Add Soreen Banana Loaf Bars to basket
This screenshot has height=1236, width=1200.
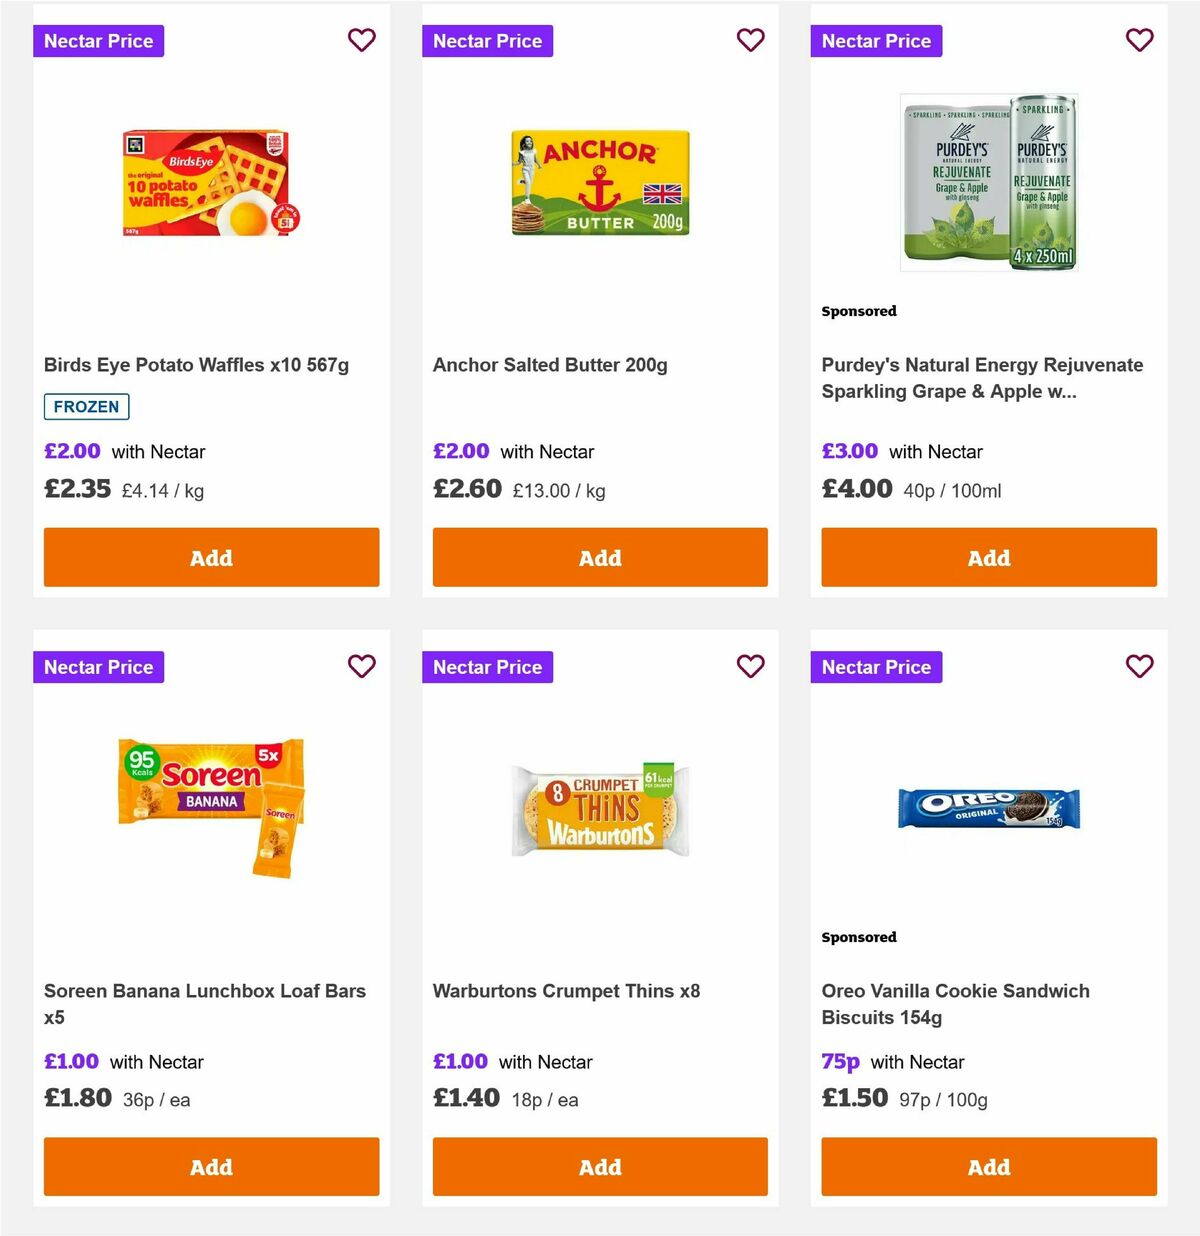(x=211, y=1166)
